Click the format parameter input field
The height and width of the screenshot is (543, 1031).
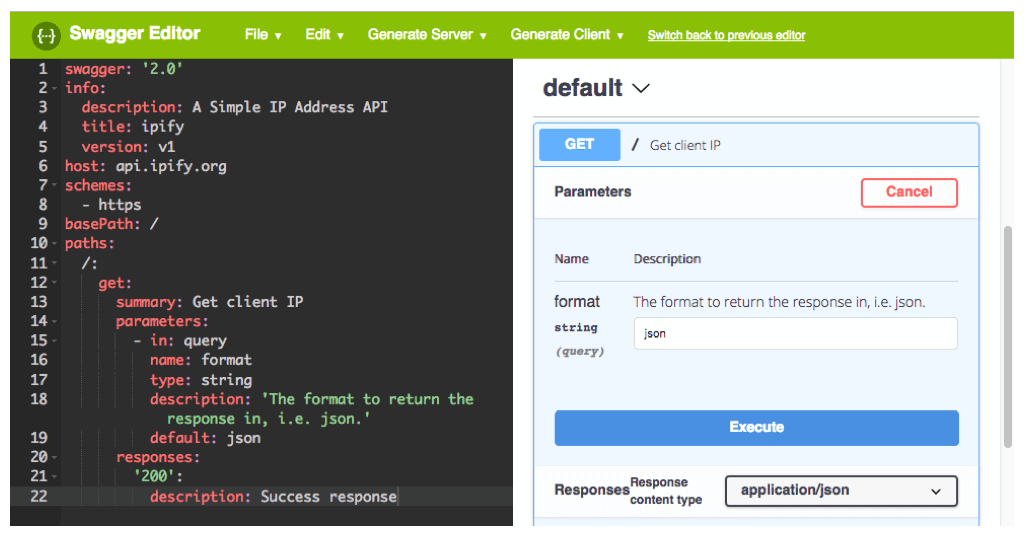(795, 334)
